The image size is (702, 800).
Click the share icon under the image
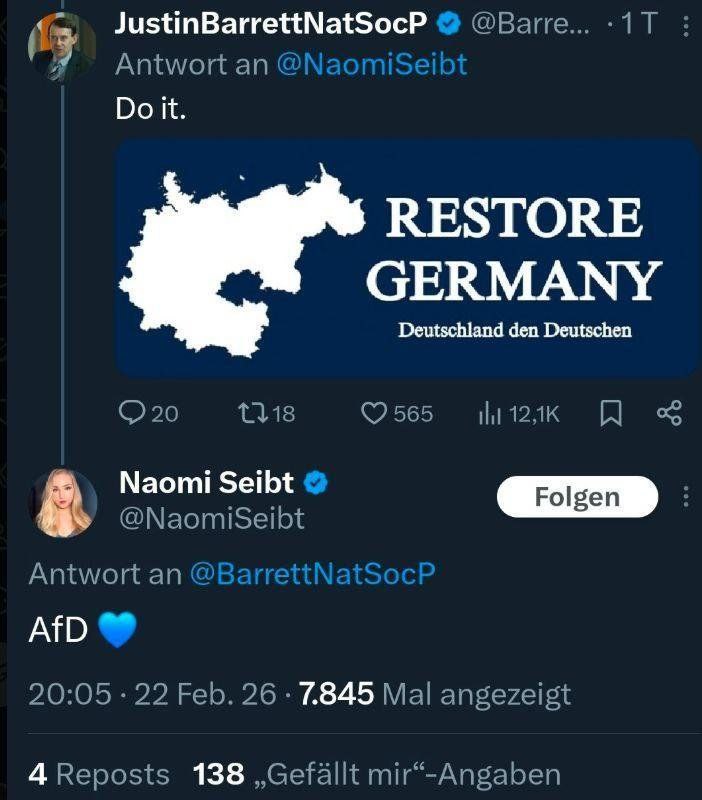[669, 413]
